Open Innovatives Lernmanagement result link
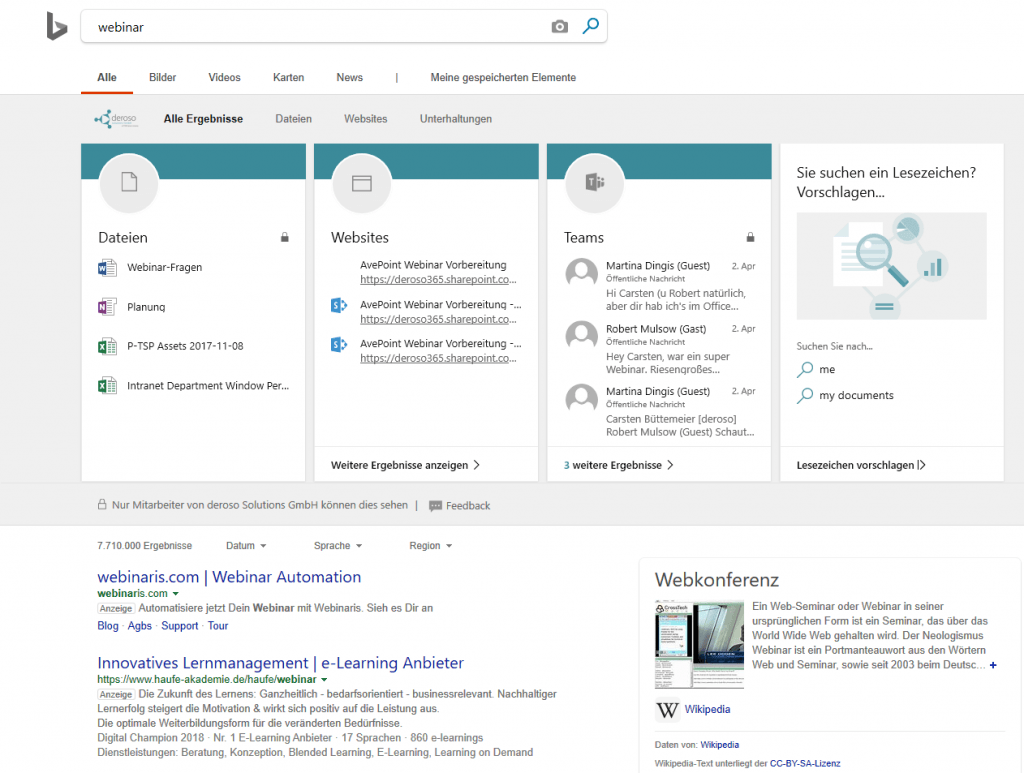The height and width of the screenshot is (773, 1024). [280, 663]
